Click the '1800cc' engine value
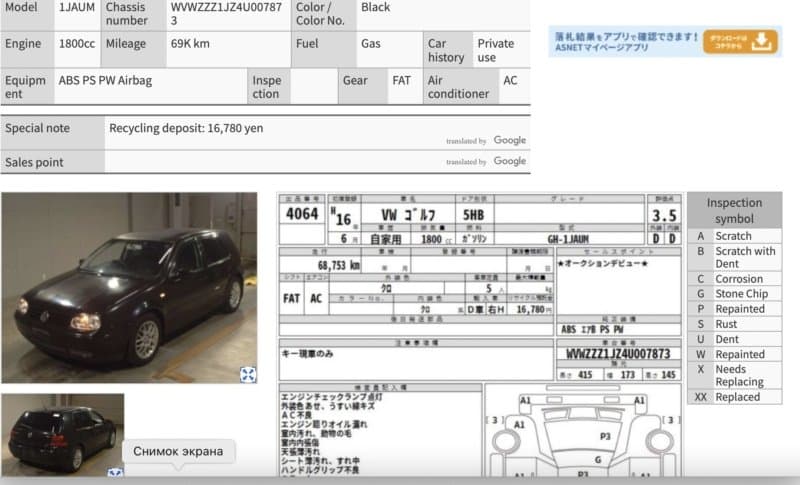This screenshot has width=800, height=485. 77,44
